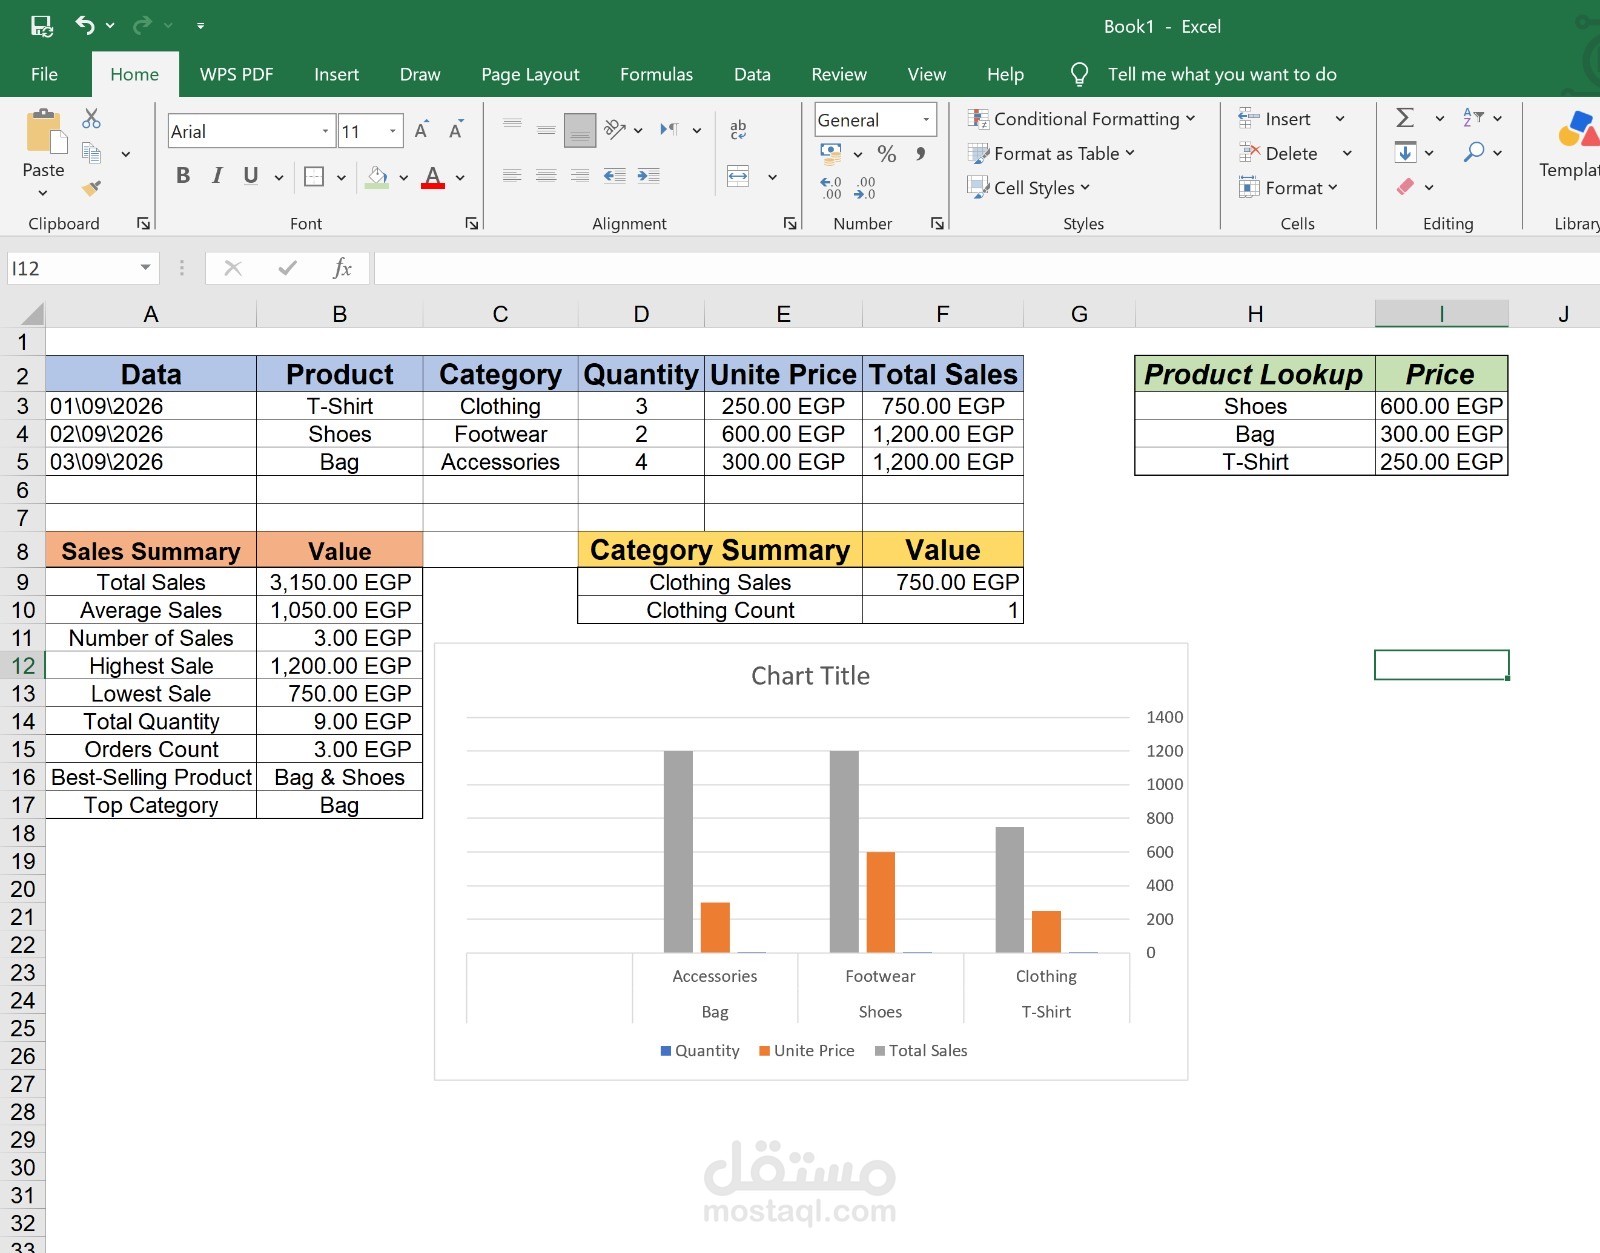The height and width of the screenshot is (1253, 1600).
Task: Click the AutoSum sigma icon
Action: click(1405, 118)
